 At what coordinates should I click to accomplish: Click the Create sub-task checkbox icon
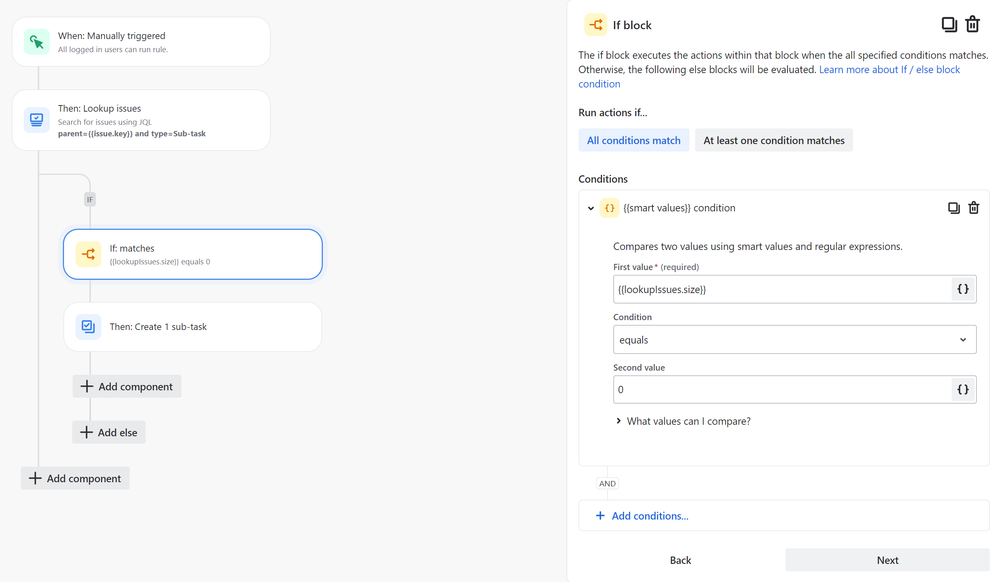89,327
